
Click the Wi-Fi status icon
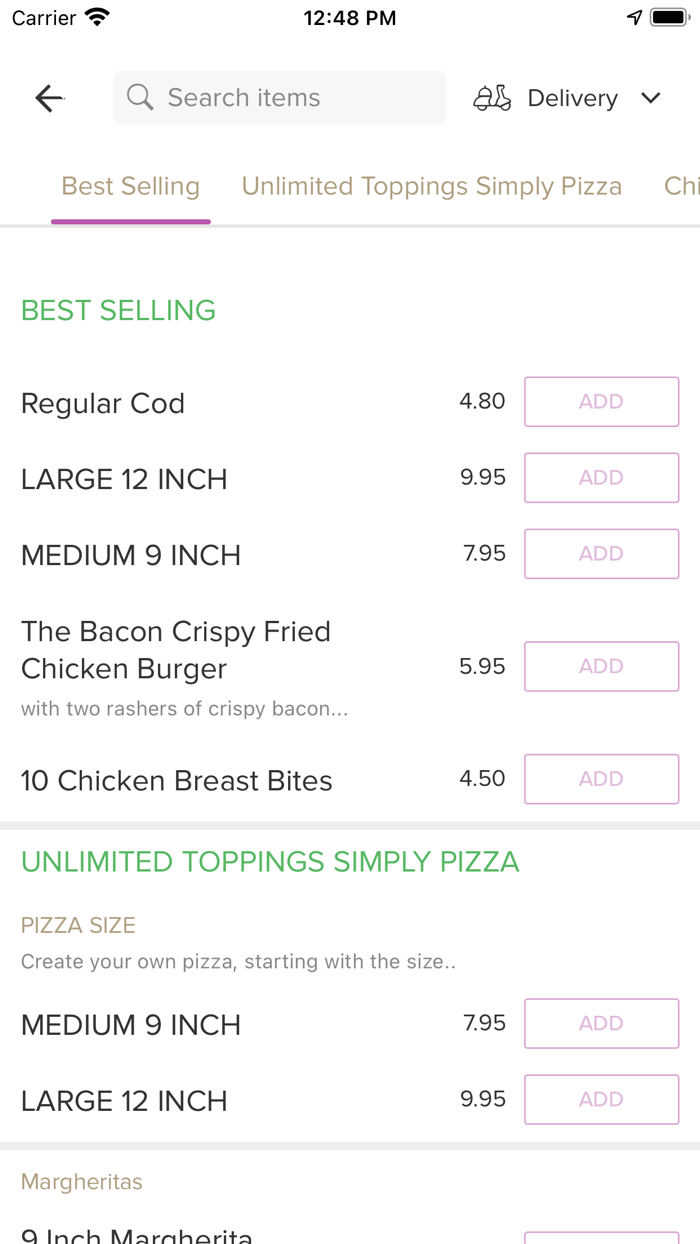point(95,16)
